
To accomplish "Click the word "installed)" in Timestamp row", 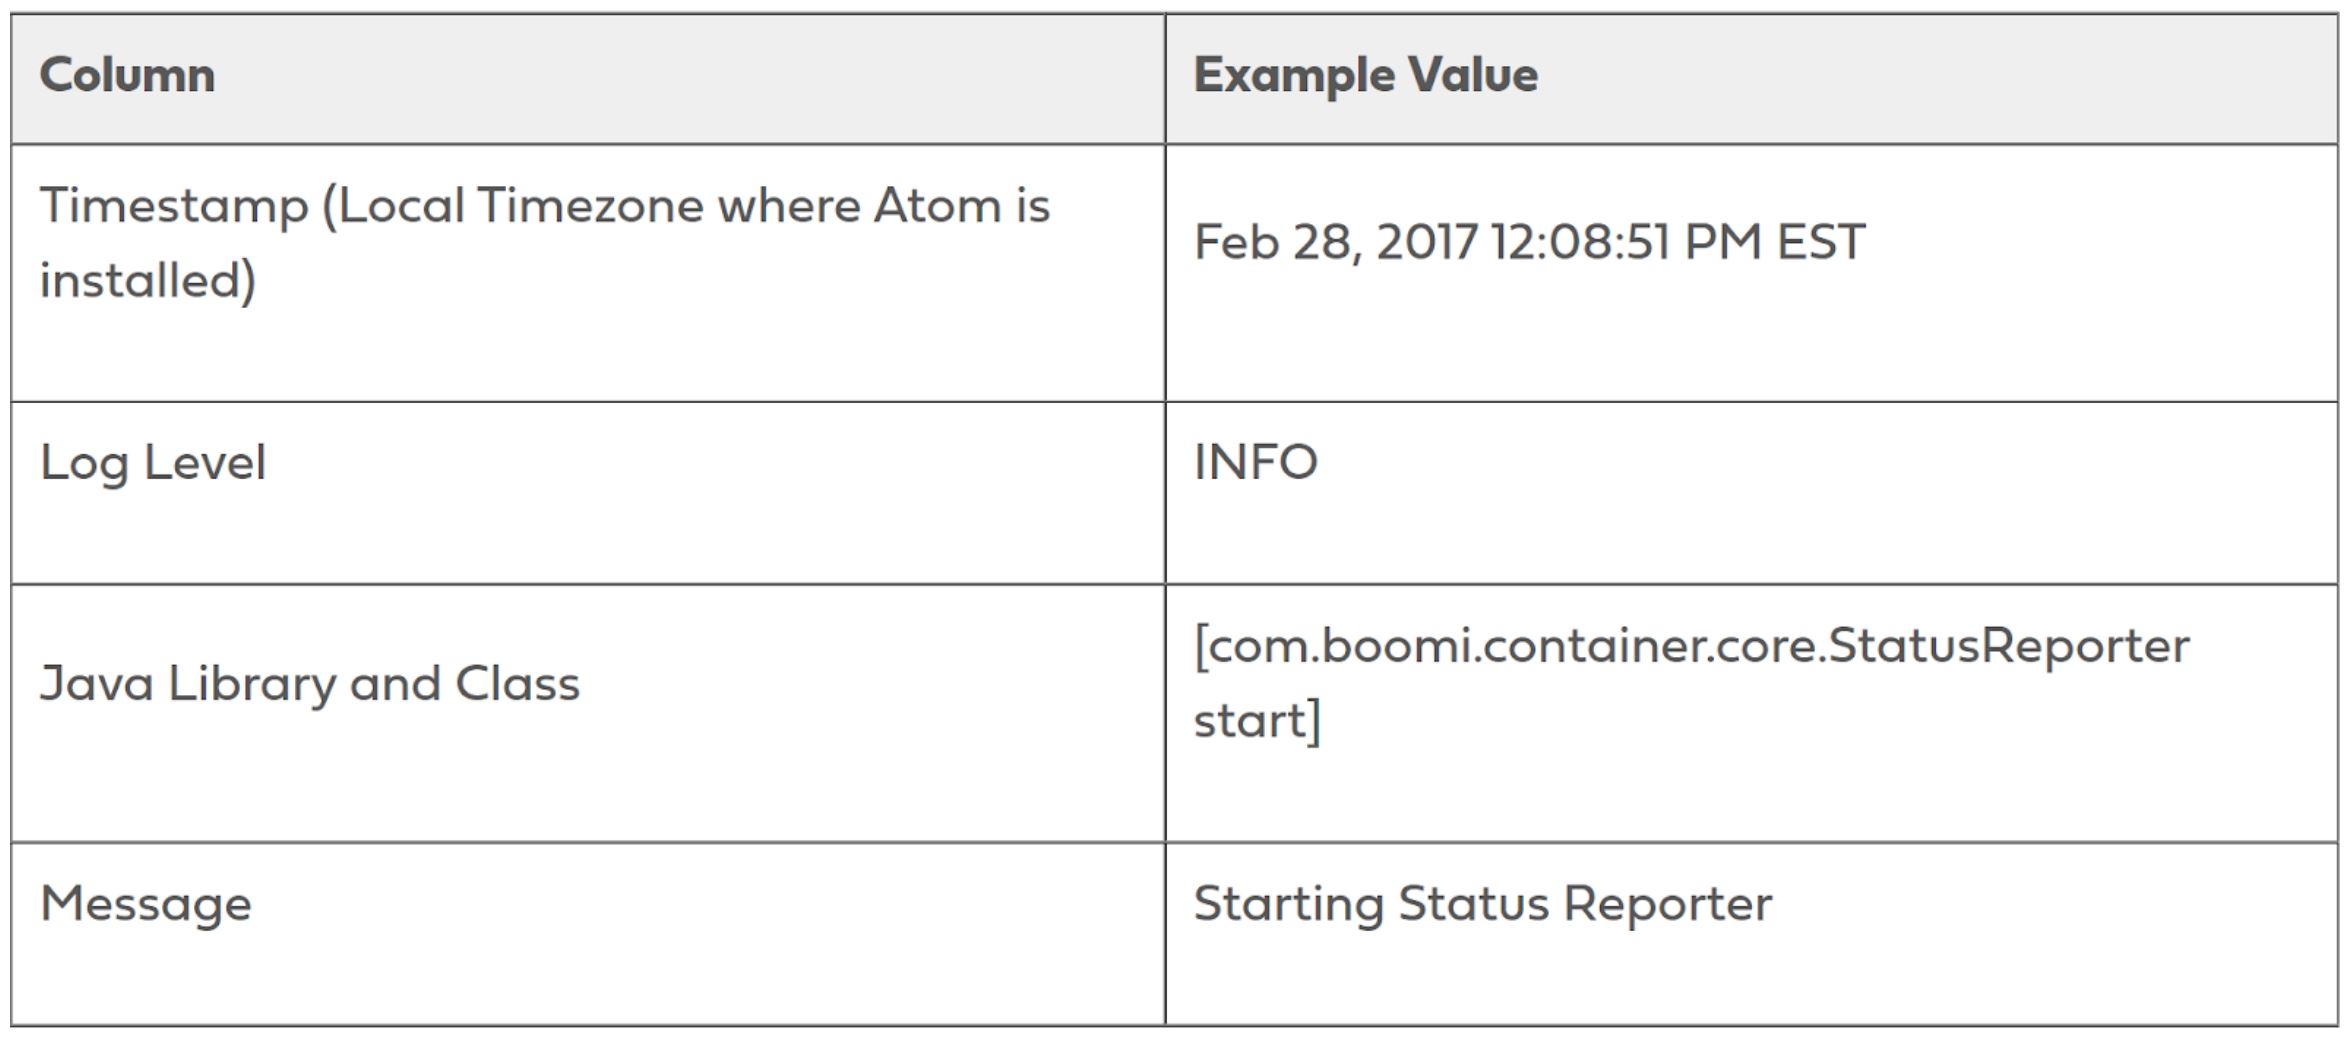I will [148, 281].
